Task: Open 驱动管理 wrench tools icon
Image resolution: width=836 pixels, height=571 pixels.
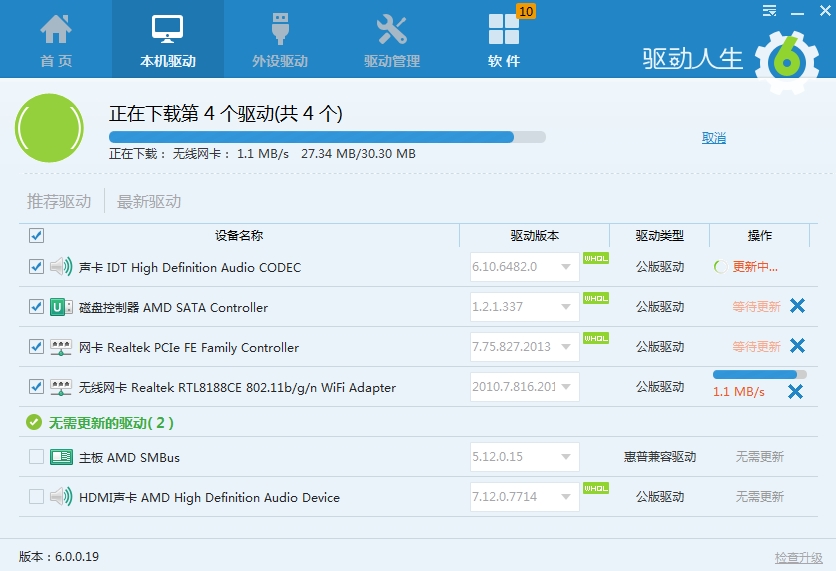Action: click(391, 30)
